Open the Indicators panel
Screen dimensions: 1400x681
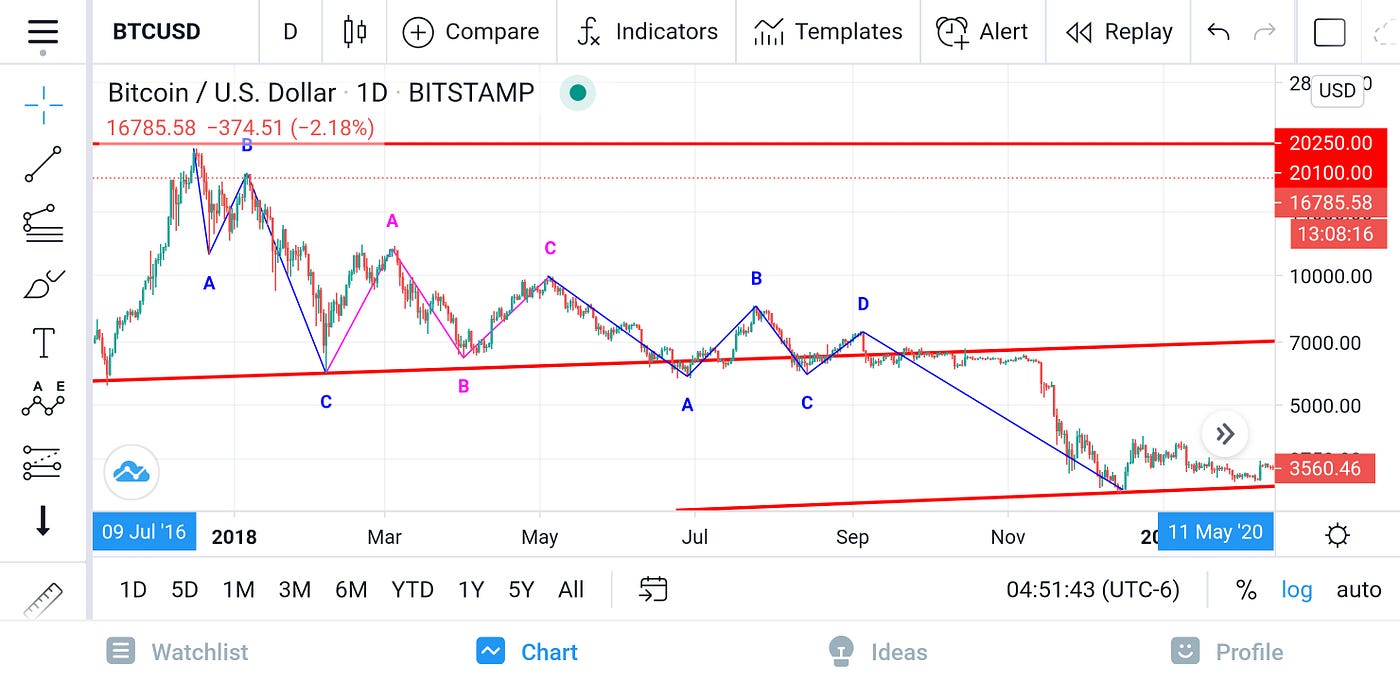pos(646,31)
